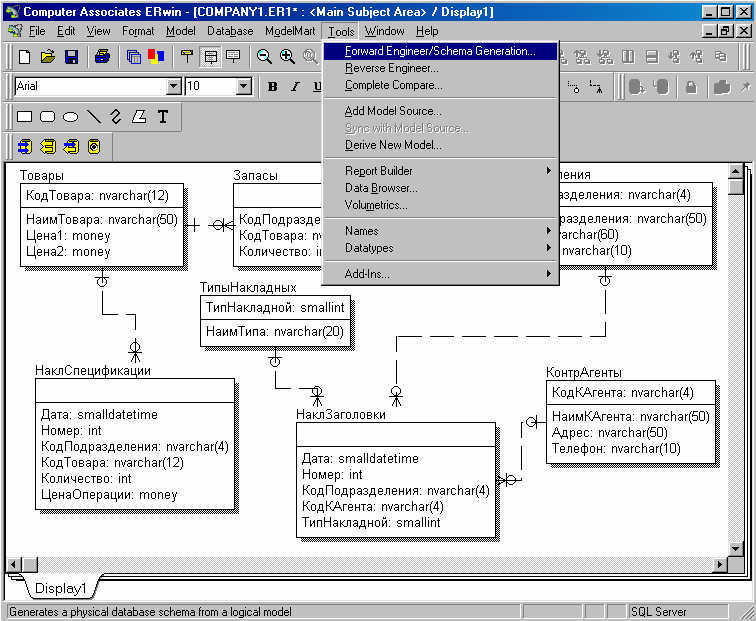Viewport: 756px width, 621px height.
Task: Zoom in with the plus magnifier
Action: [287, 57]
